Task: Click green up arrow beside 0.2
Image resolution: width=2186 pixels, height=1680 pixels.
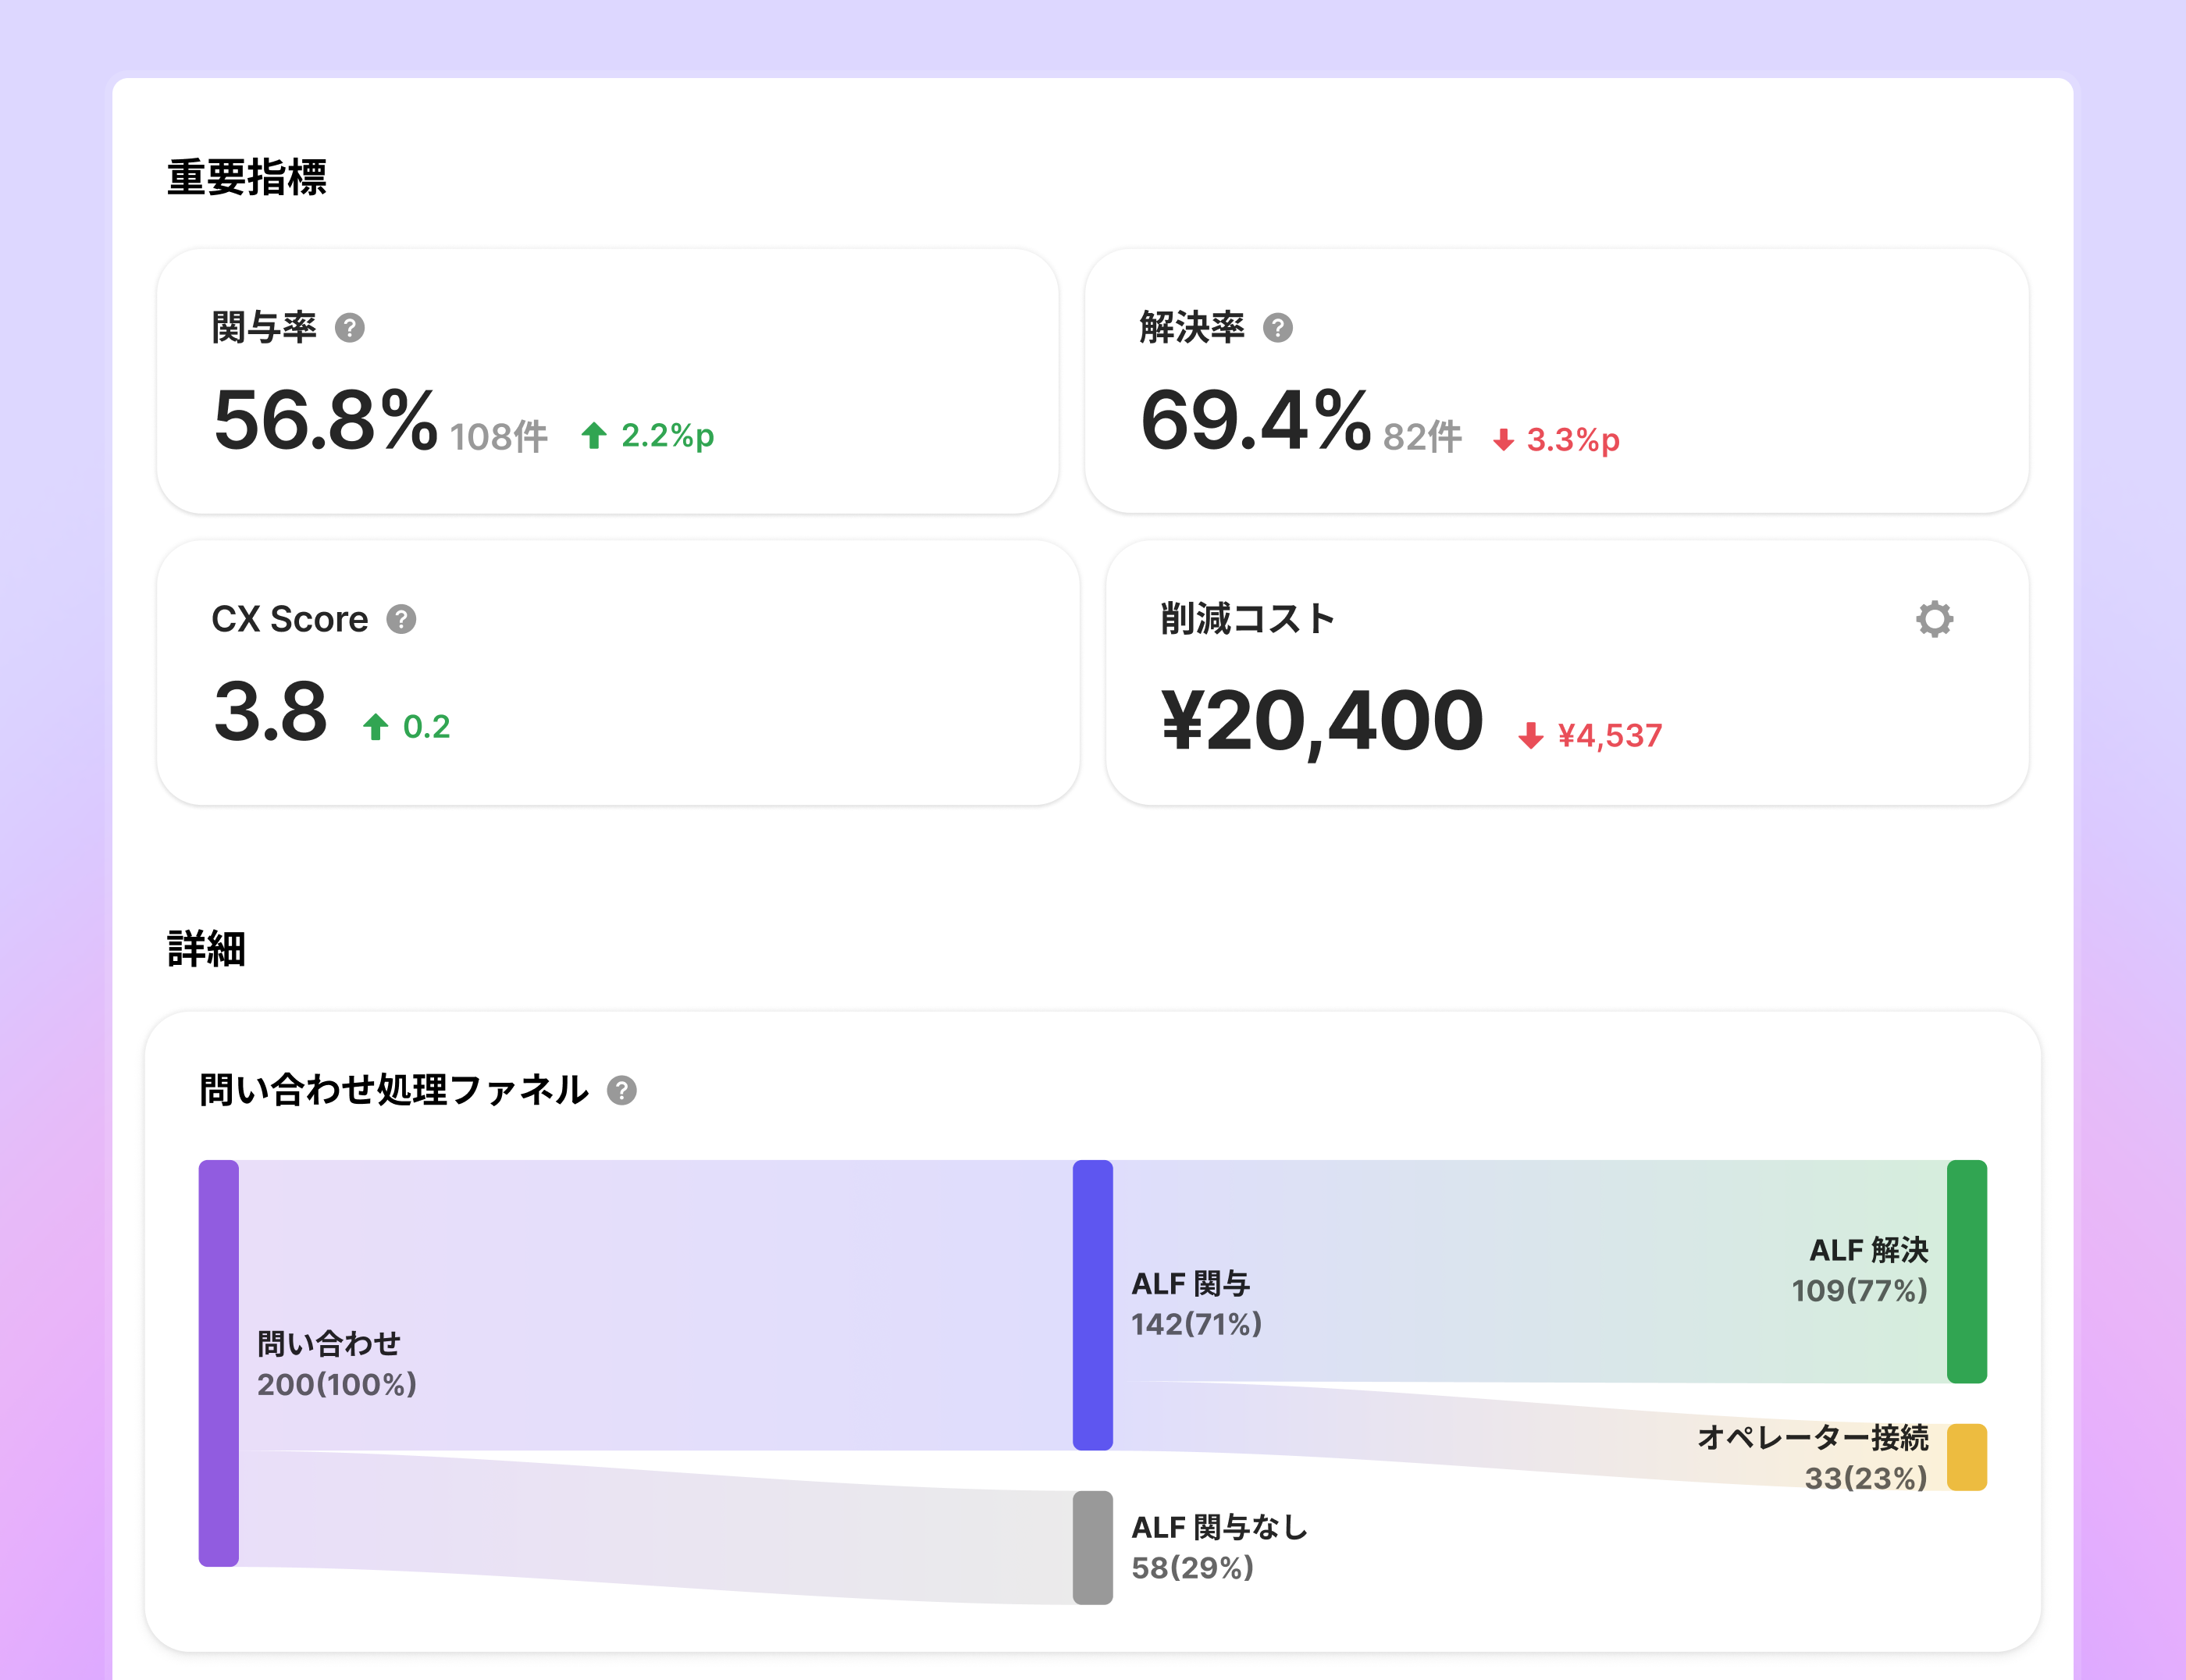Action: pyautogui.click(x=376, y=727)
